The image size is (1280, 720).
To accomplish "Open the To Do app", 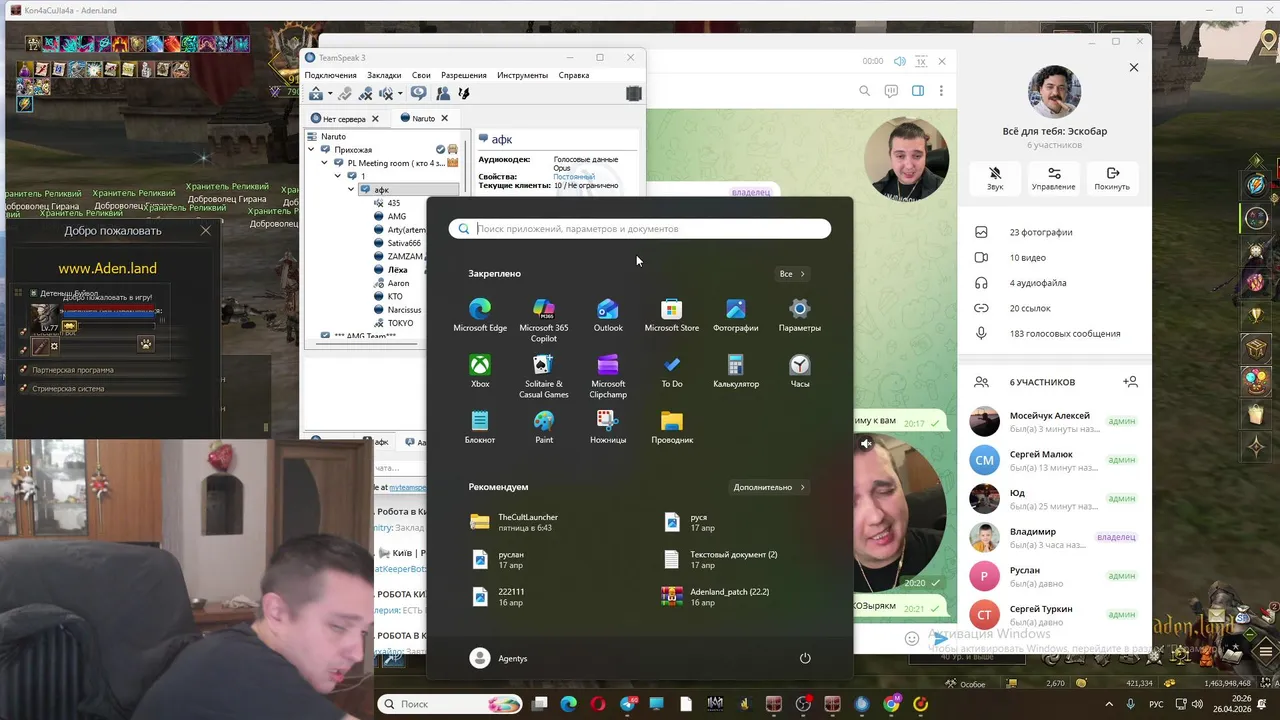I will (x=672, y=370).
